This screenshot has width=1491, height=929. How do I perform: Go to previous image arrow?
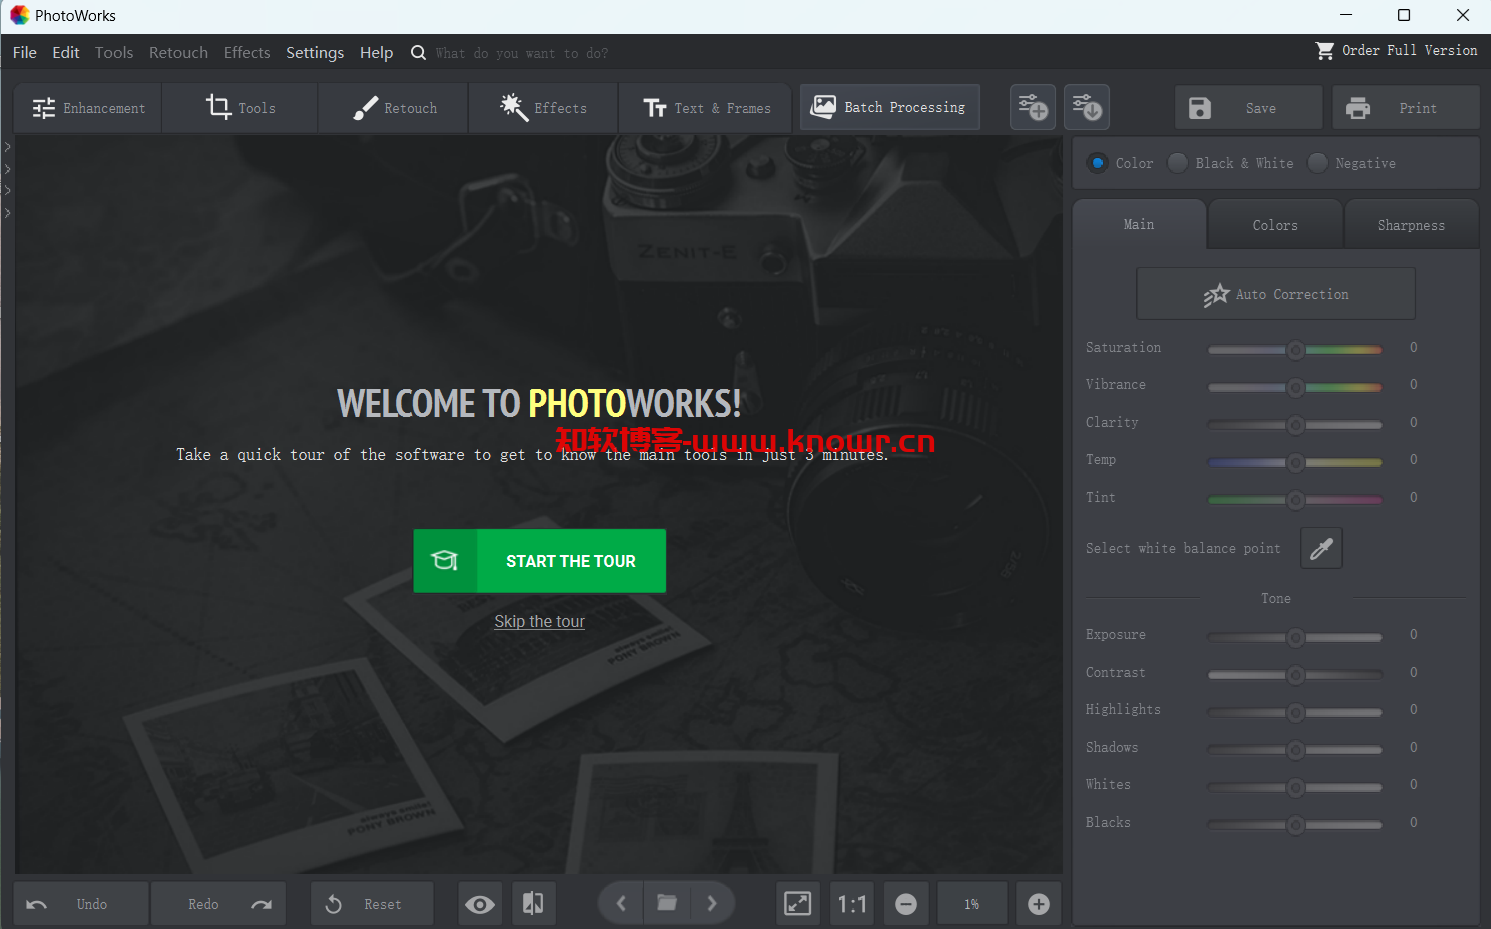pyautogui.click(x=621, y=904)
